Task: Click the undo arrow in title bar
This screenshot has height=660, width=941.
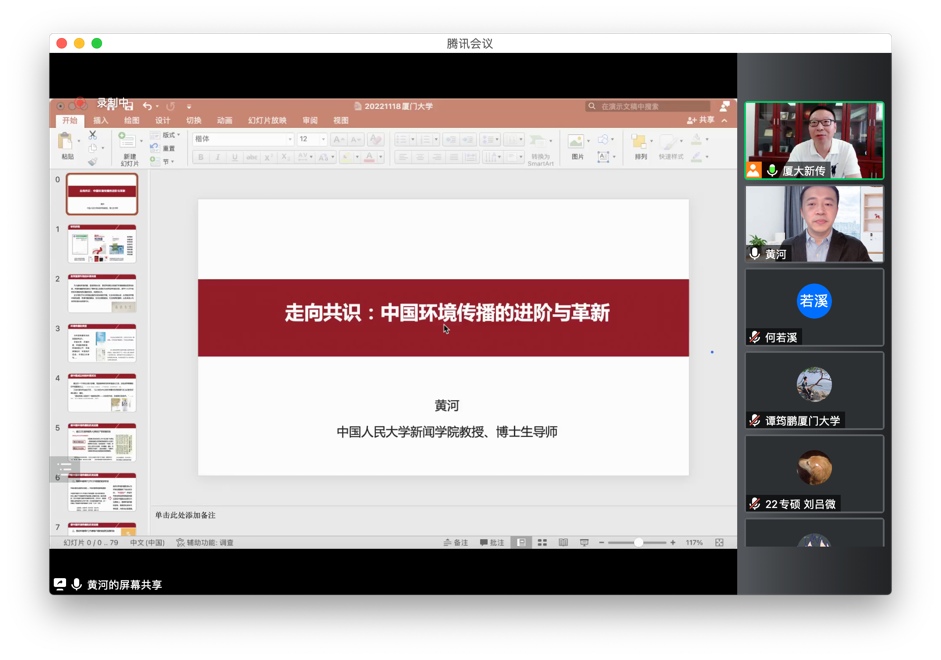Action: pyautogui.click(x=147, y=106)
